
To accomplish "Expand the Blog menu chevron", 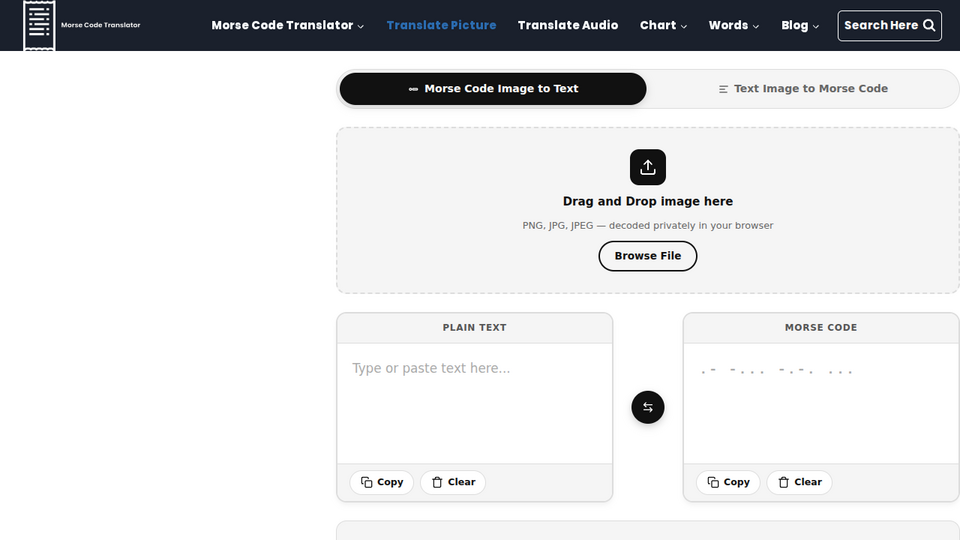I will click(x=816, y=26).
